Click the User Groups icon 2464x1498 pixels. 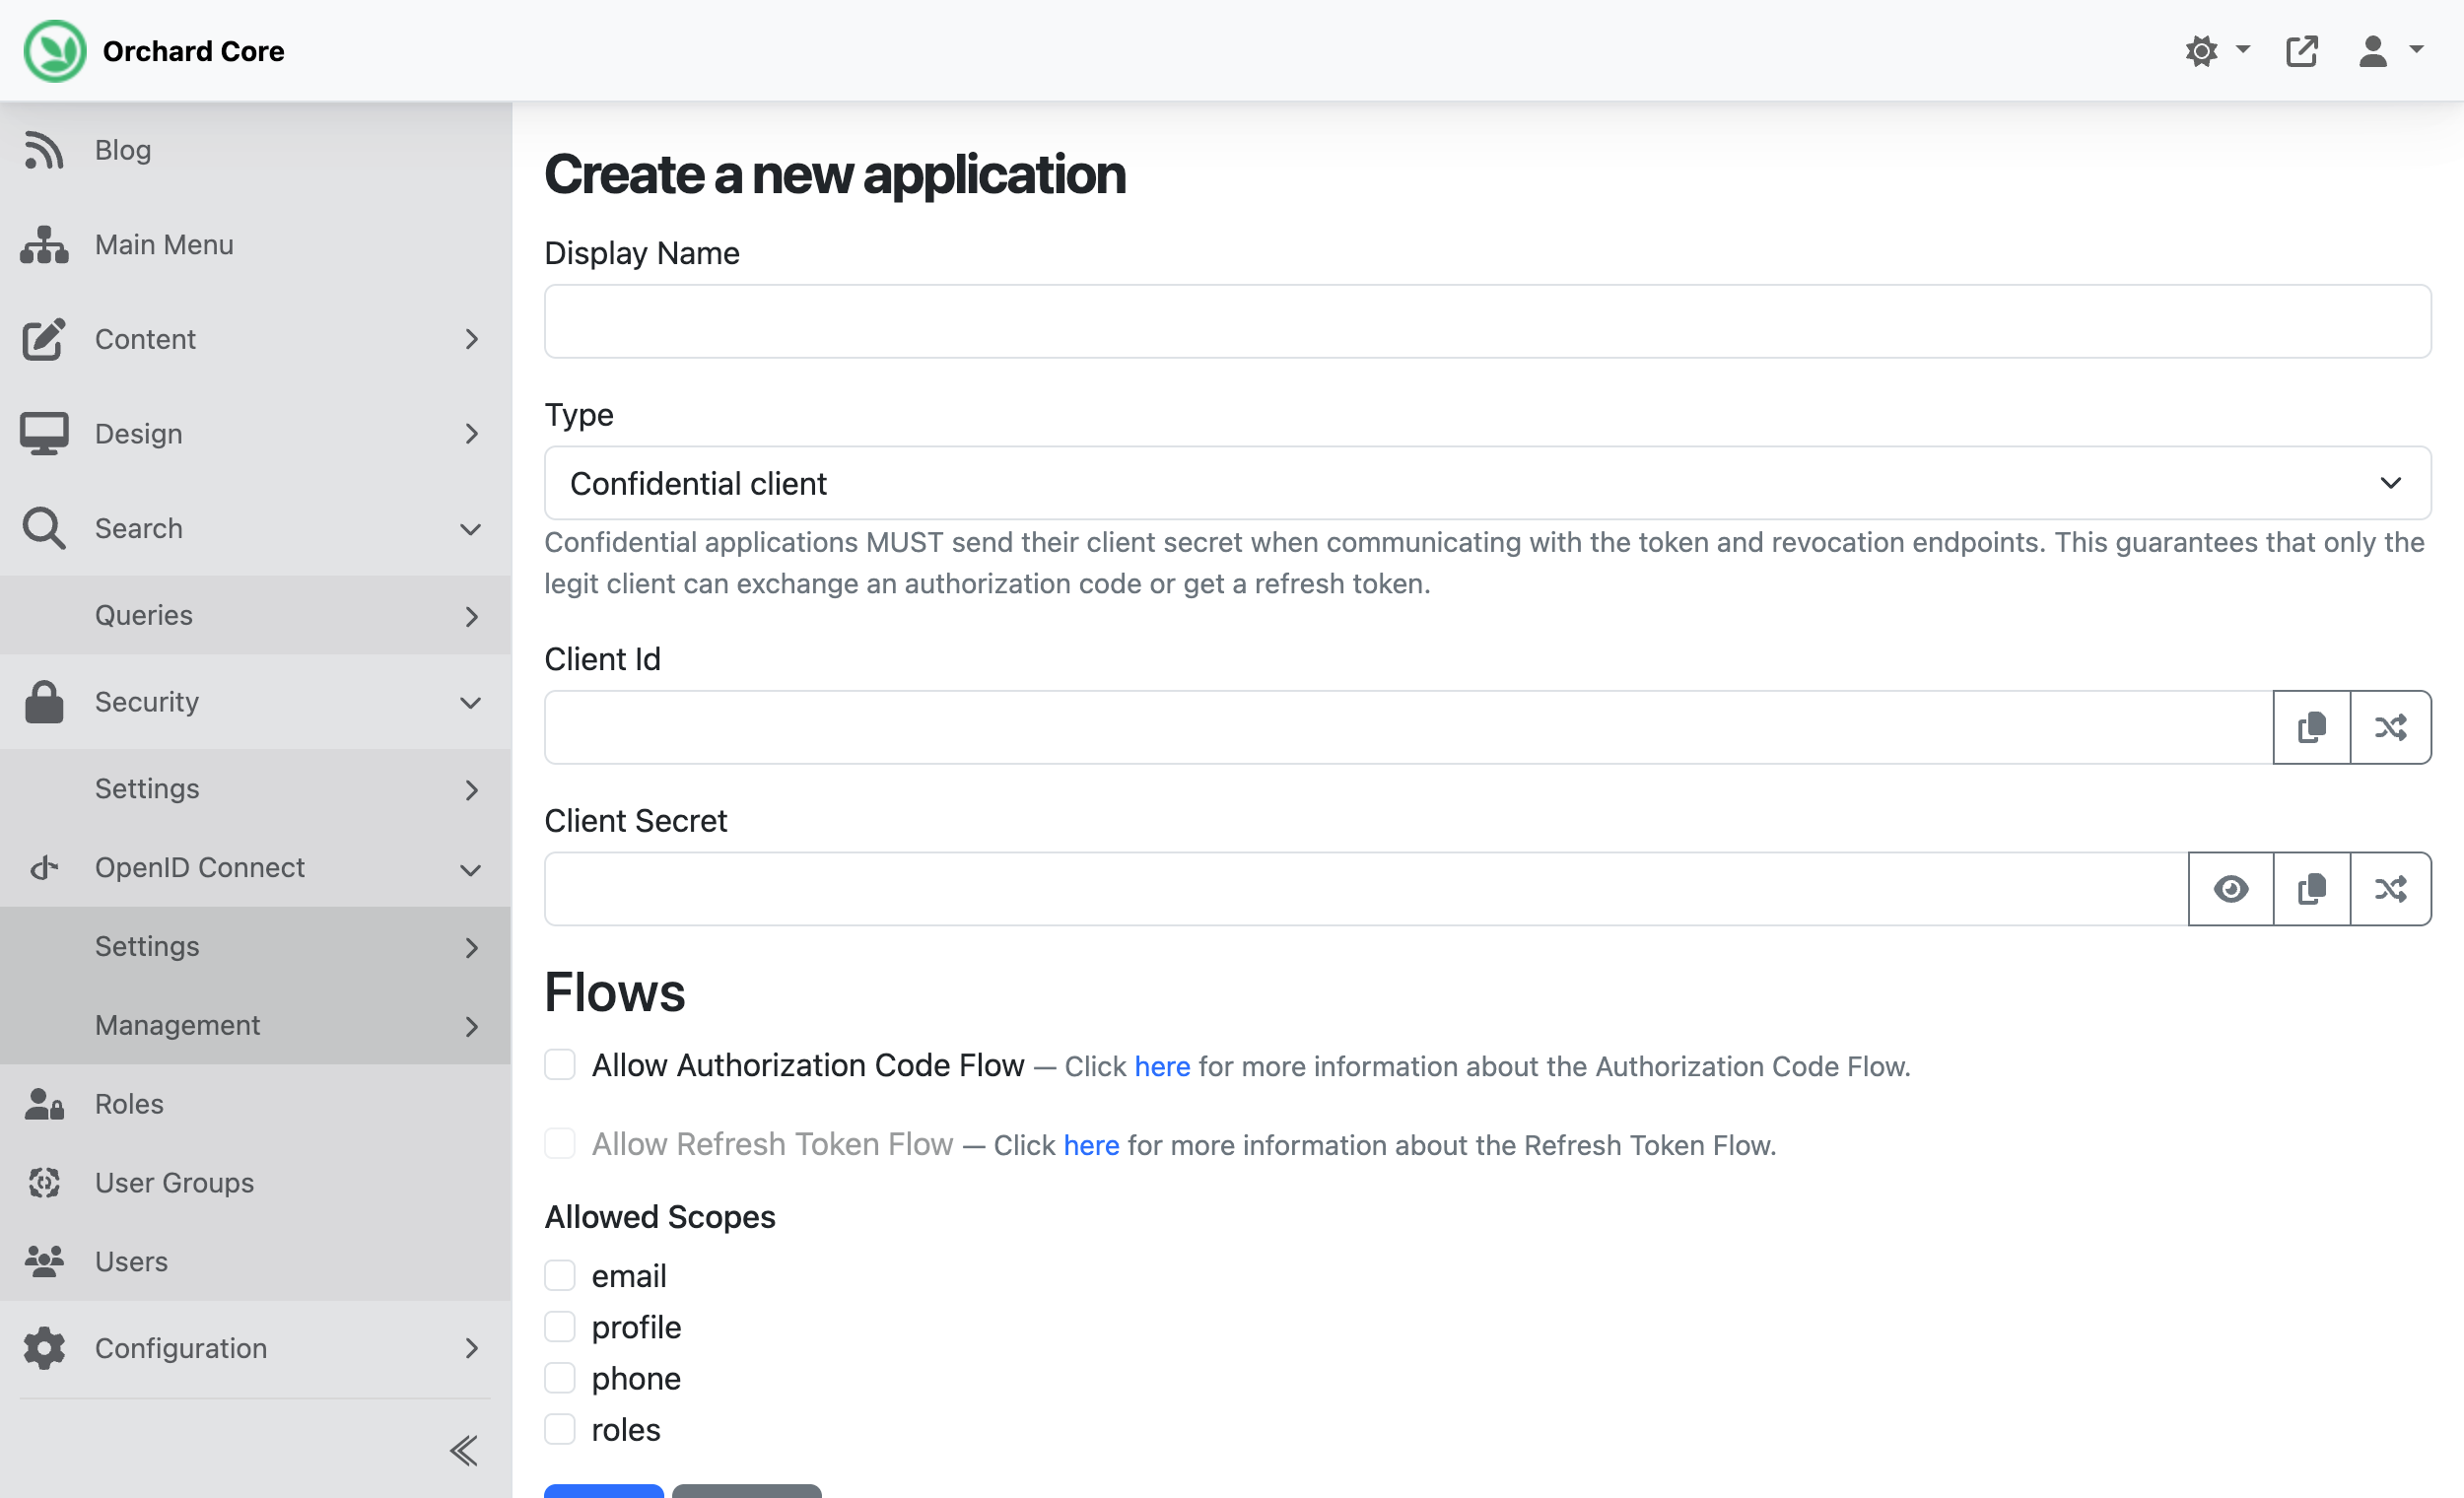click(x=44, y=1183)
